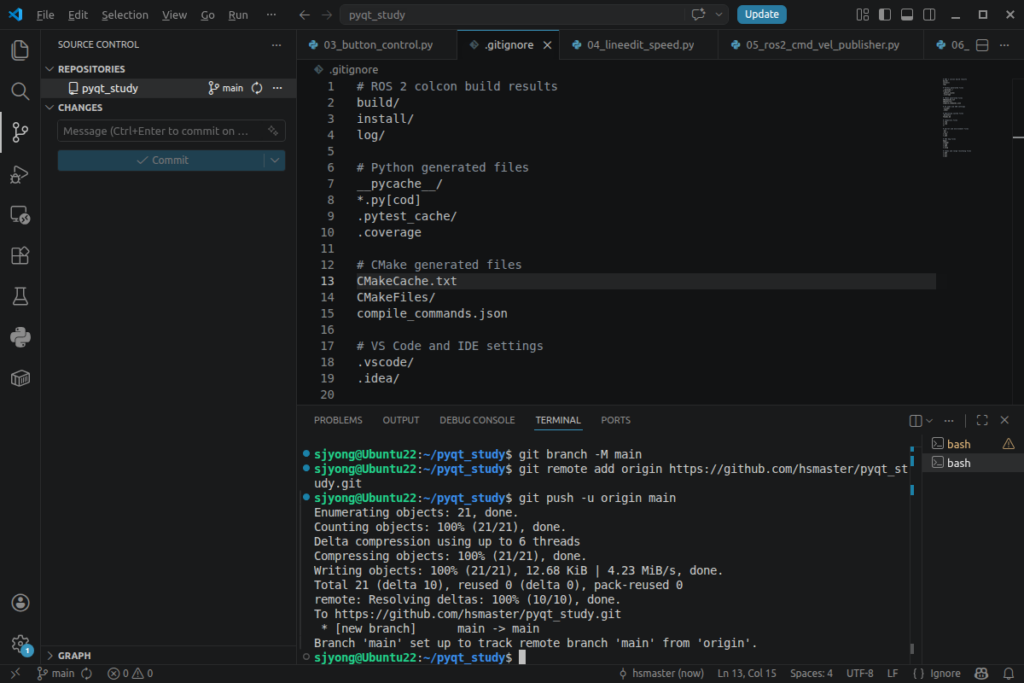
Task: Click the editor minimap preview
Action: [x=957, y=118]
